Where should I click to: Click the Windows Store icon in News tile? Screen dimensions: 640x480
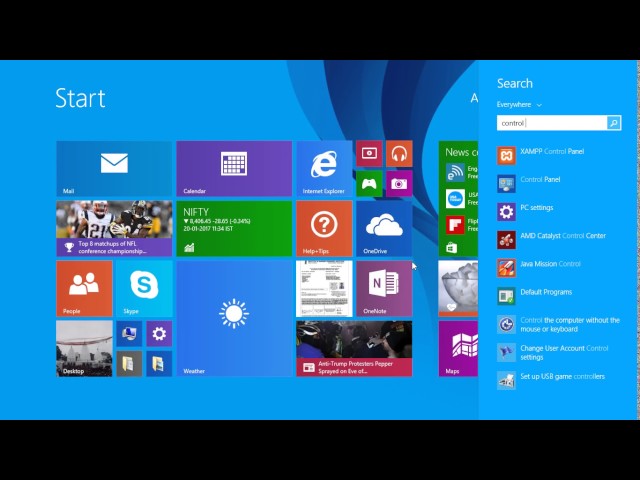tap(451, 248)
